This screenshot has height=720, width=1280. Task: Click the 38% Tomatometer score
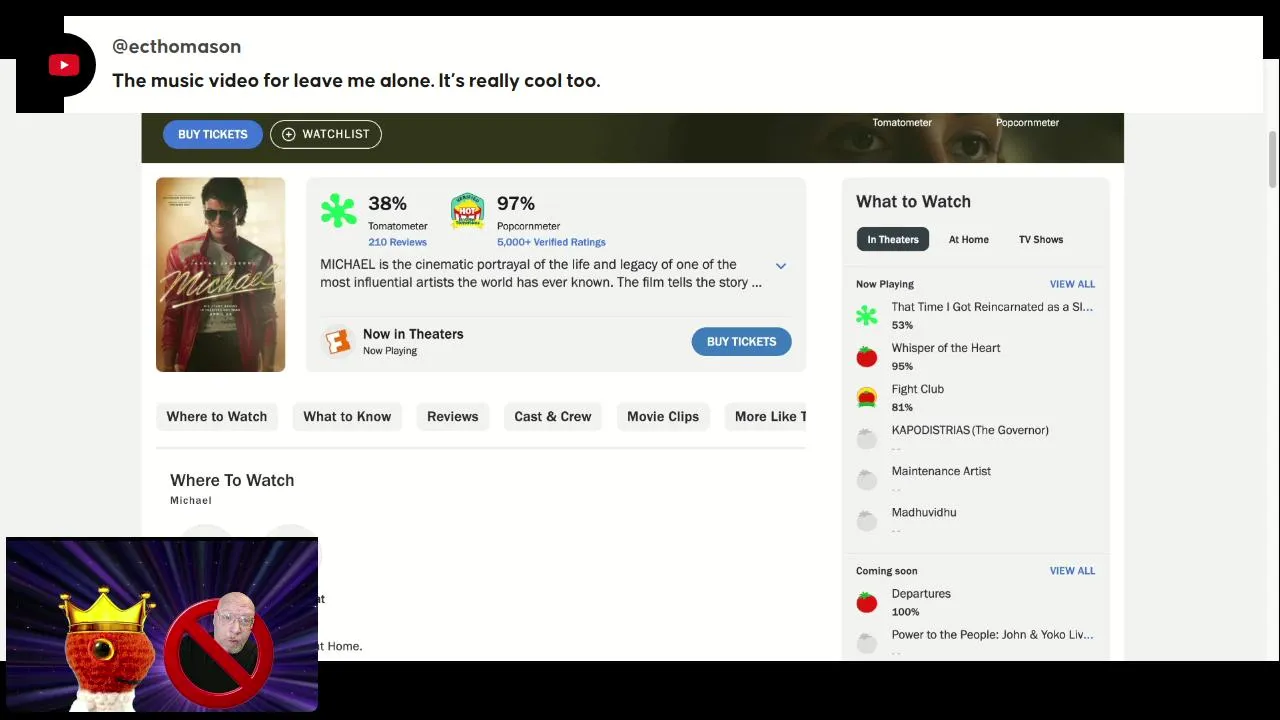tap(387, 203)
